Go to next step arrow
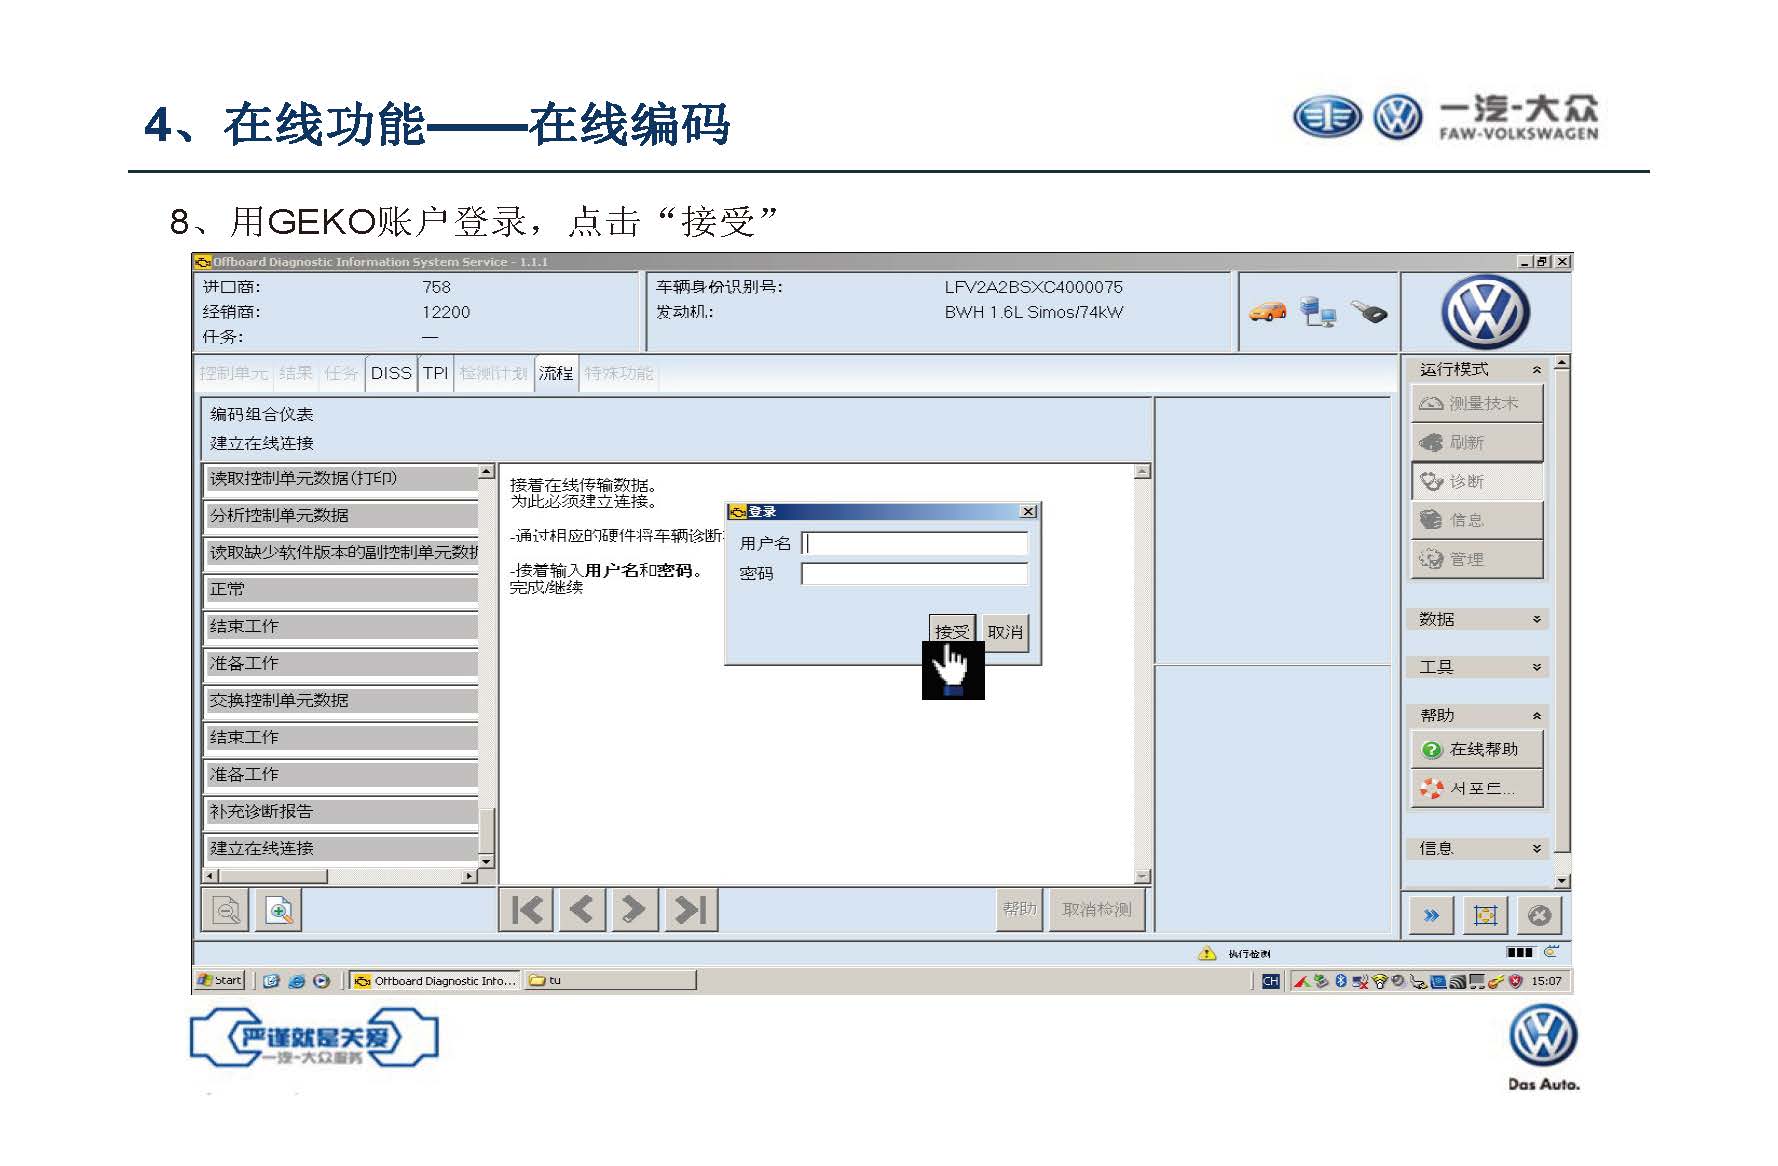Image resolution: width=1778 pixels, height=1166 pixels. click(634, 910)
